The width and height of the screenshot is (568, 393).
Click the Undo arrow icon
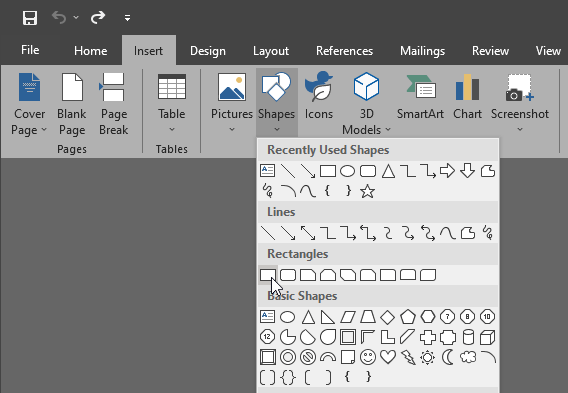[x=59, y=17]
